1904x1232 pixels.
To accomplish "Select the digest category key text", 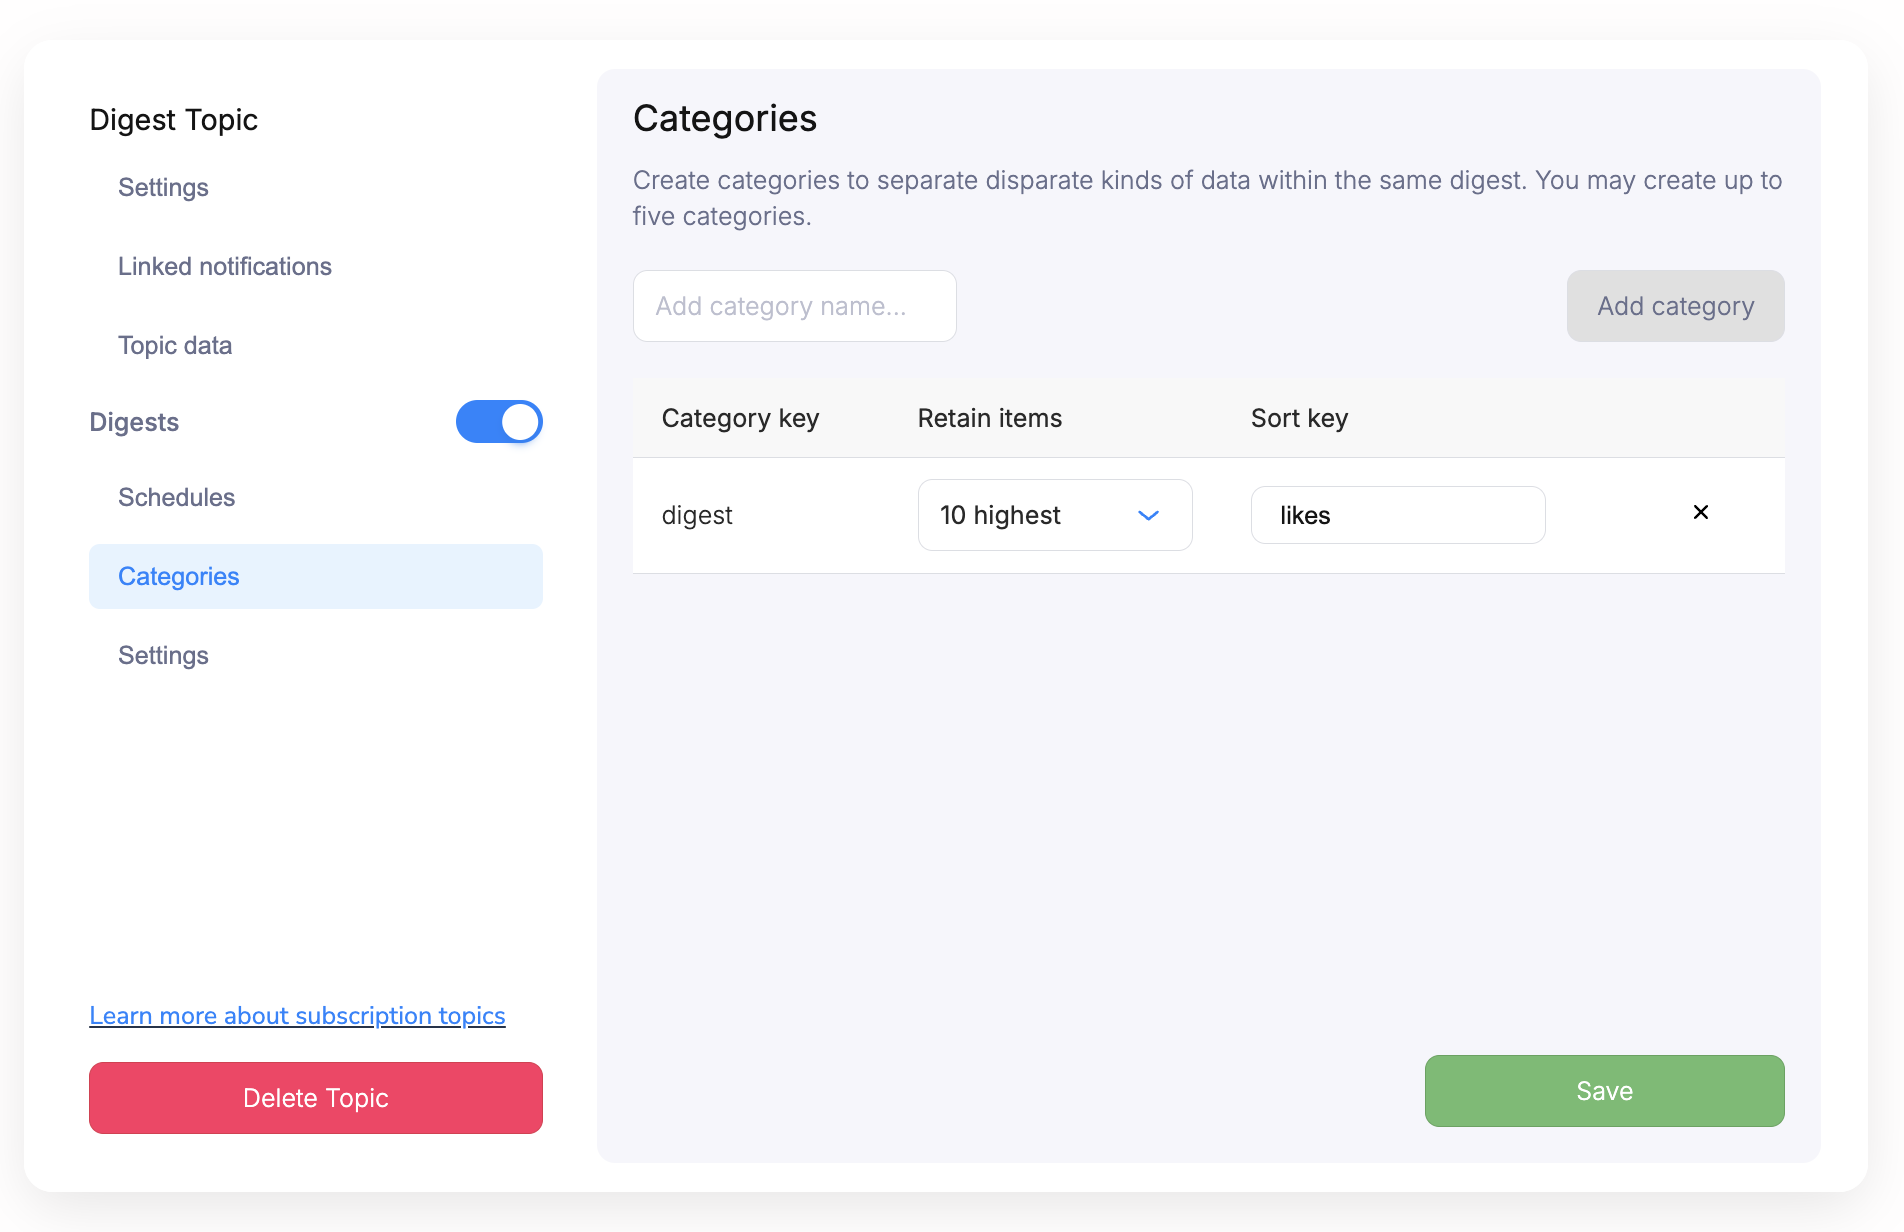I will click(697, 515).
